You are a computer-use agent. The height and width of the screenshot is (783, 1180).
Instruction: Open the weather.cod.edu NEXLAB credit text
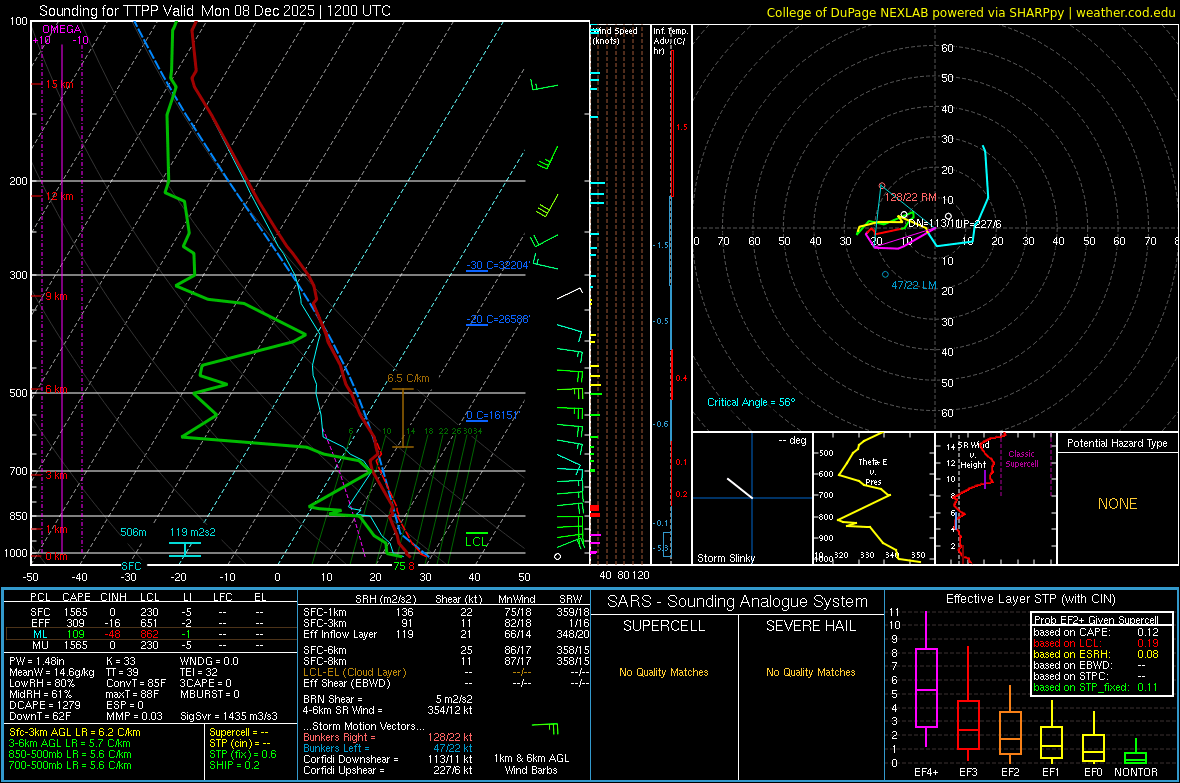pyautogui.click(x=971, y=12)
